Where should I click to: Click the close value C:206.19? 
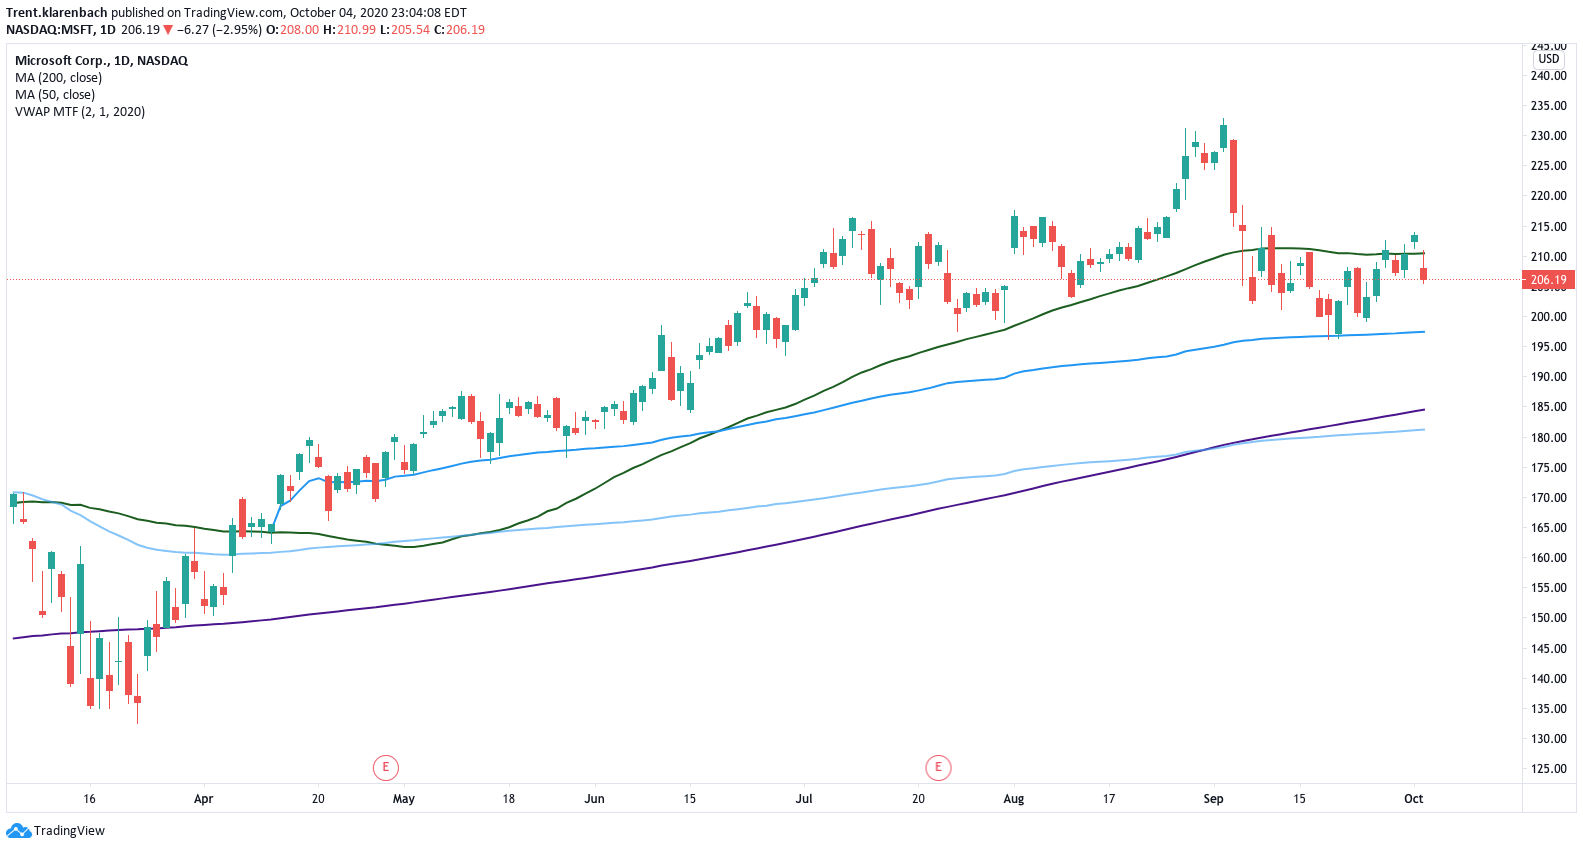459,30
